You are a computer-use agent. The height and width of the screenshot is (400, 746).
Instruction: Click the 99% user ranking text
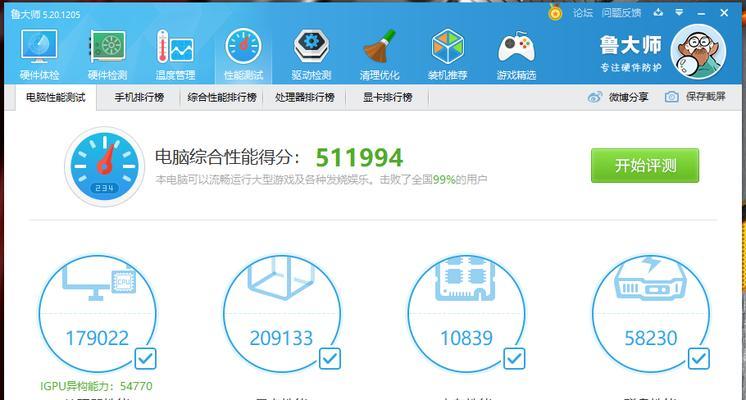[444, 179]
